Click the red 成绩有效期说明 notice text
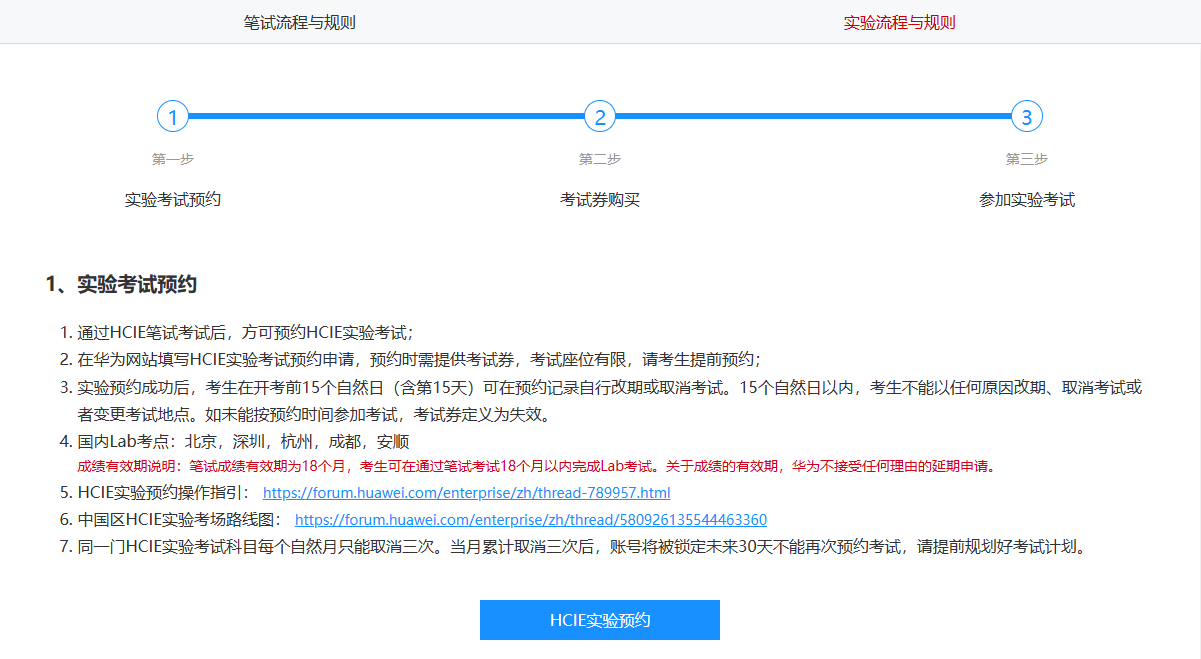The image size is (1201, 659). click(536, 466)
